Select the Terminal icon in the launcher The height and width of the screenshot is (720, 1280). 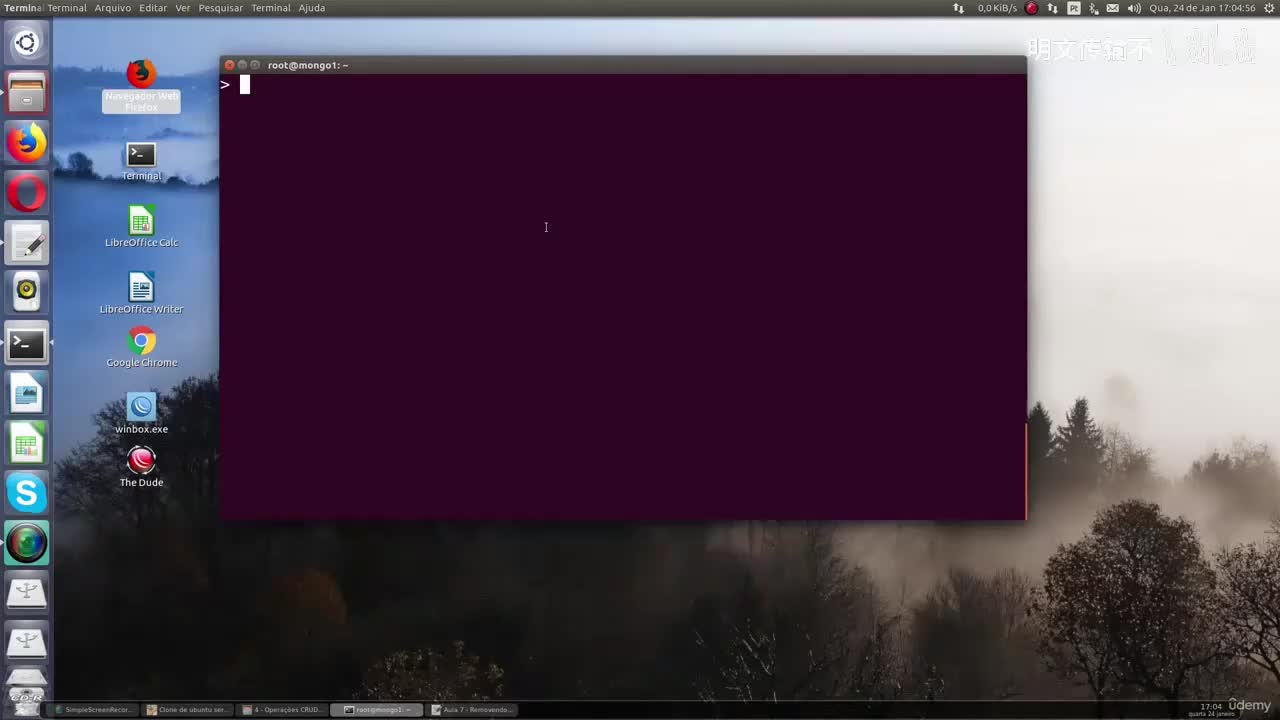coord(26,343)
